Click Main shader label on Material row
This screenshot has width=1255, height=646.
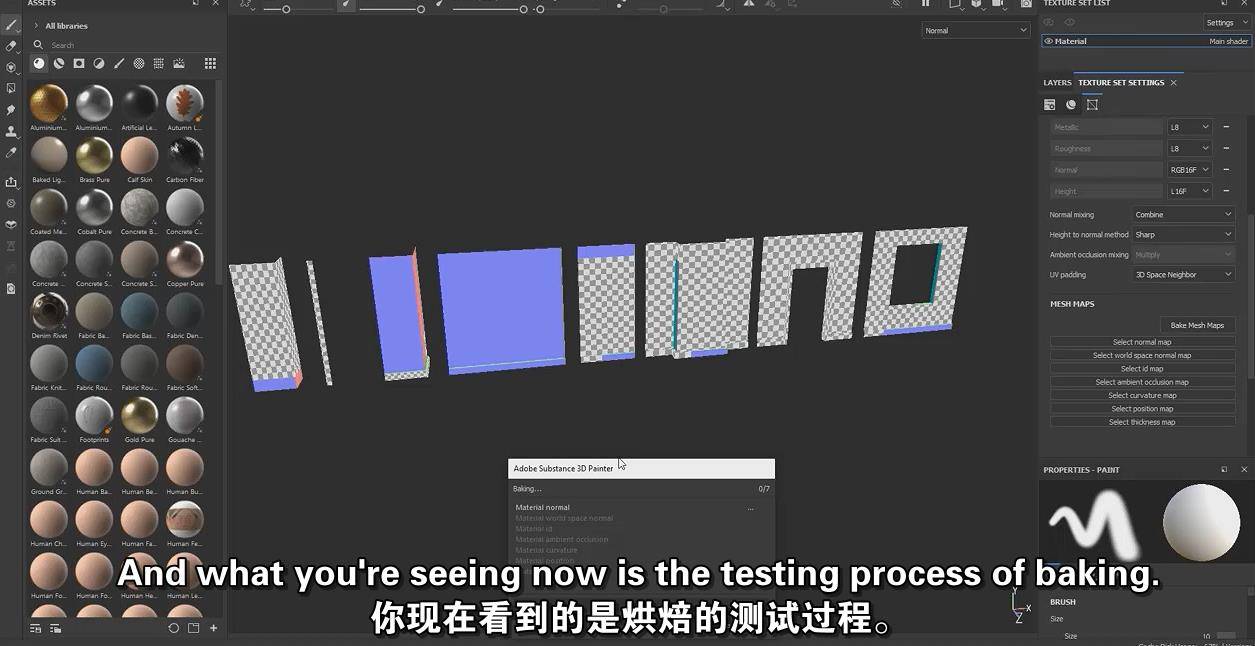tap(1228, 41)
